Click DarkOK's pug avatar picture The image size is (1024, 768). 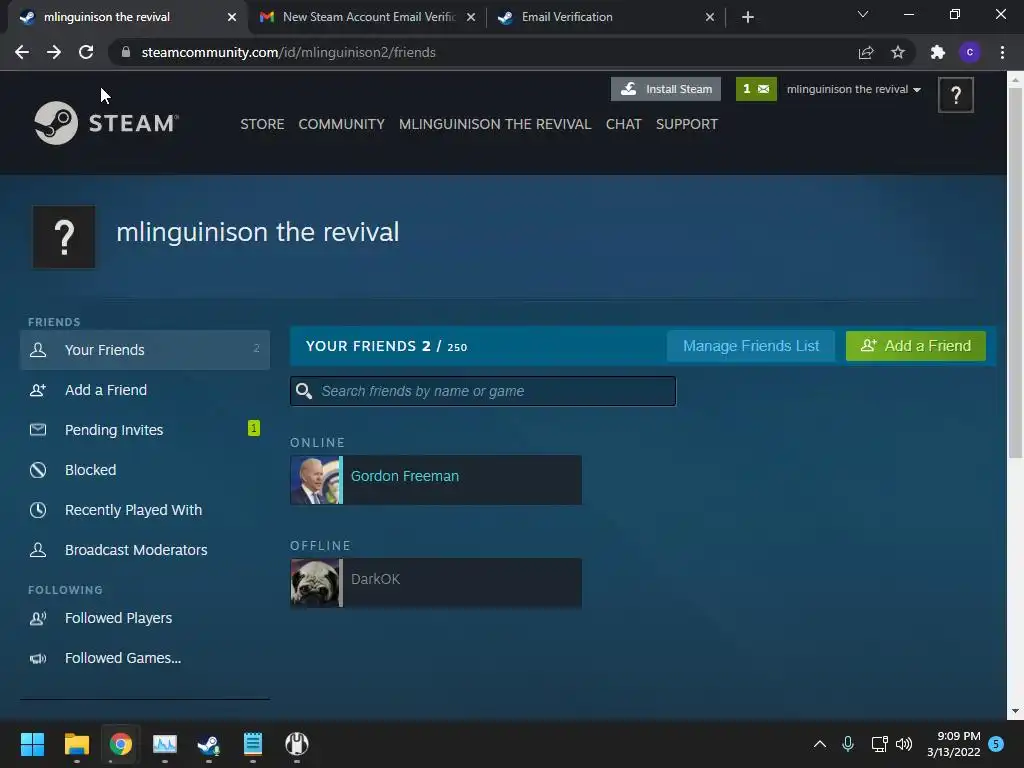coord(314,583)
